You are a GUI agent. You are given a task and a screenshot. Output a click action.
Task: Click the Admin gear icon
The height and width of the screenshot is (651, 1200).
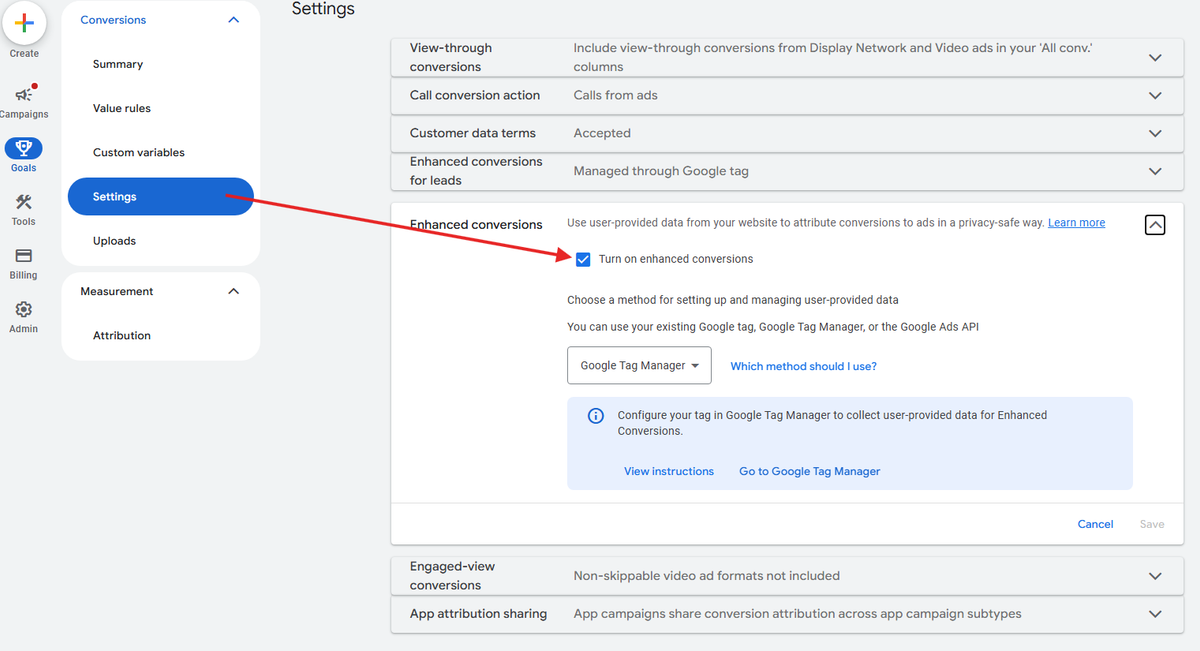24,310
